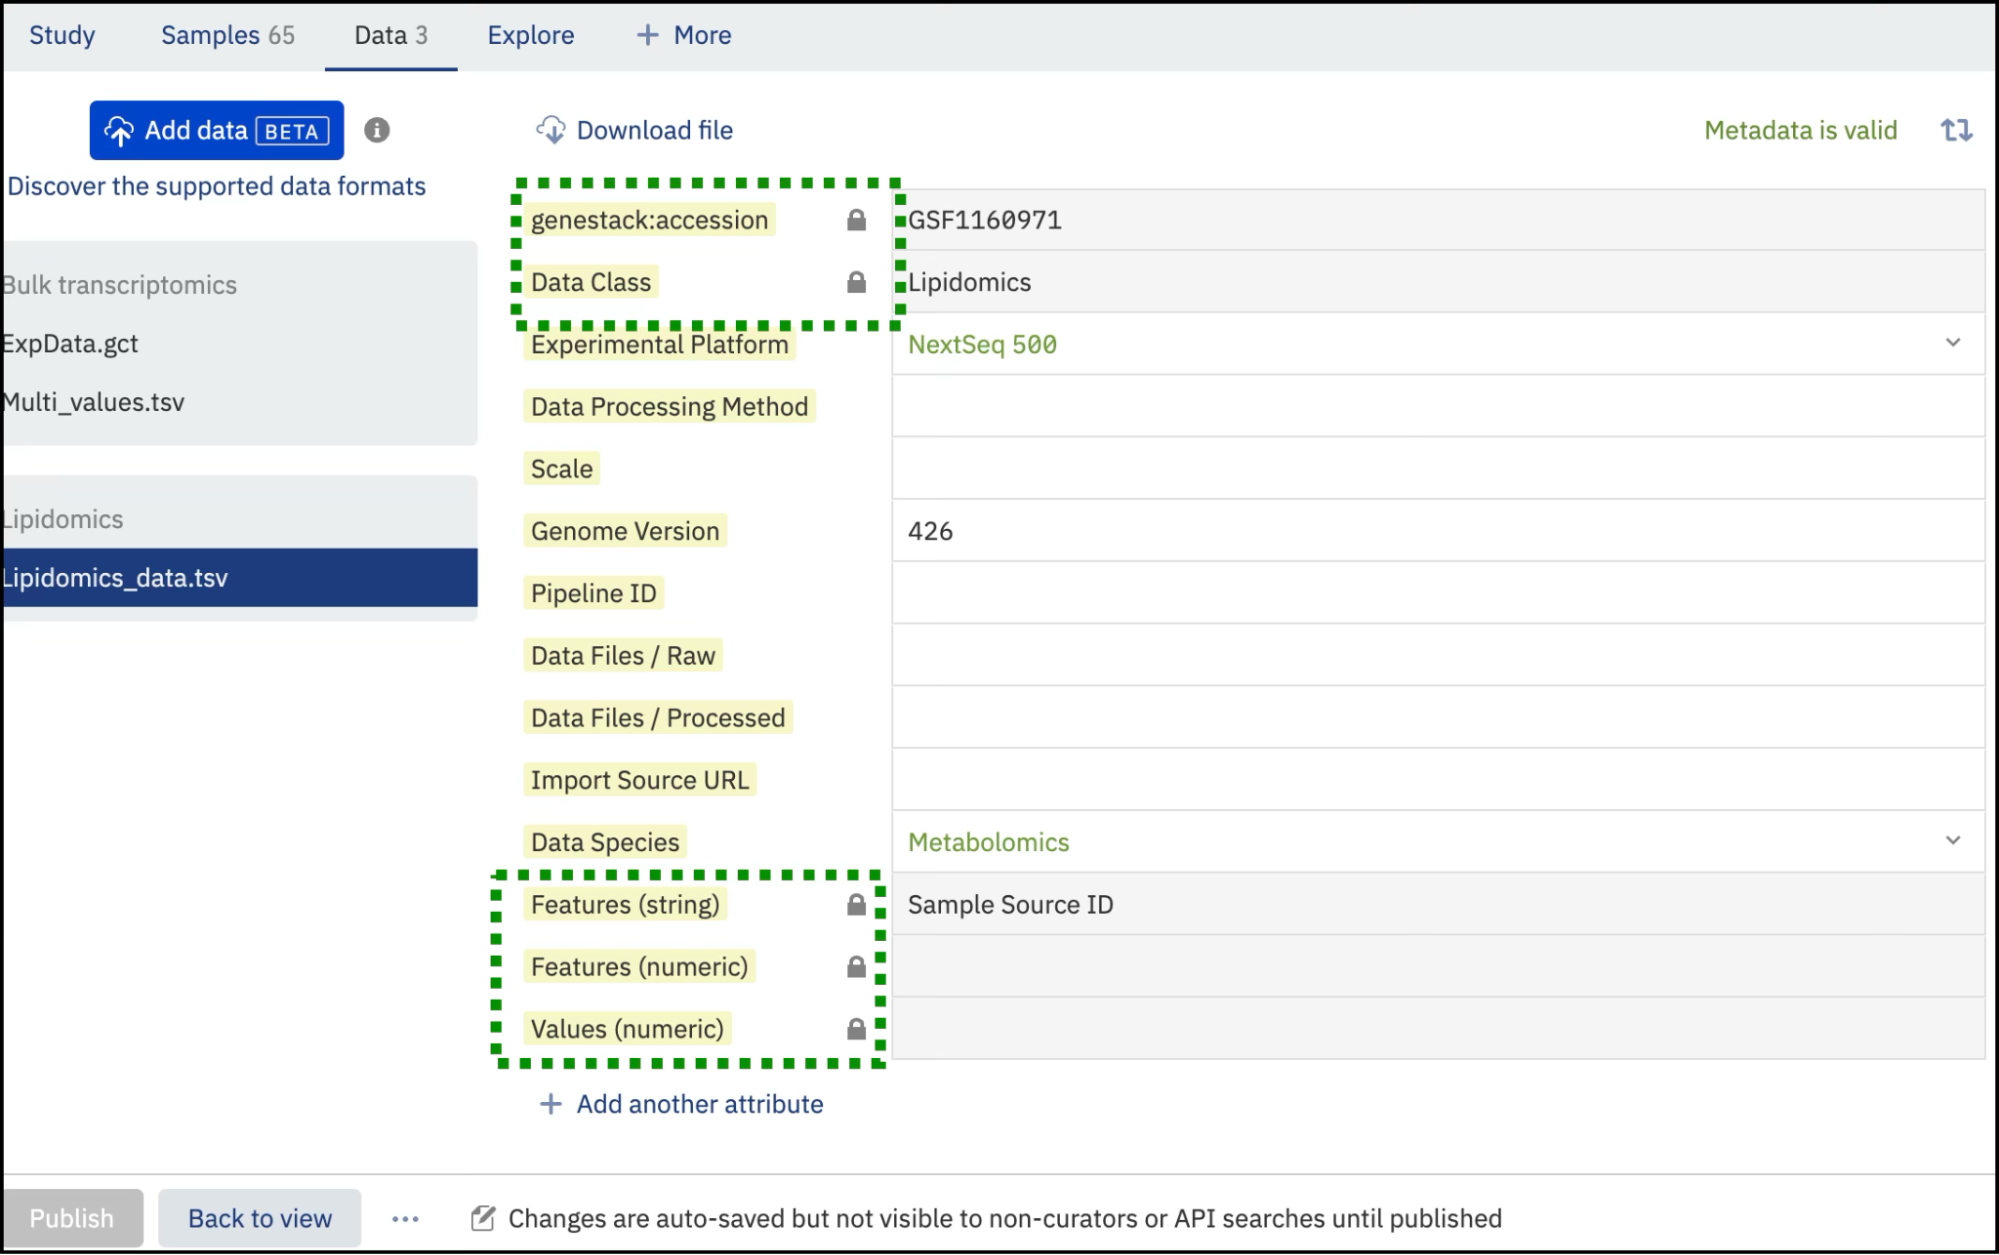1999x1255 pixels.
Task: Click the info icon beside Add data
Action: point(376,130)
